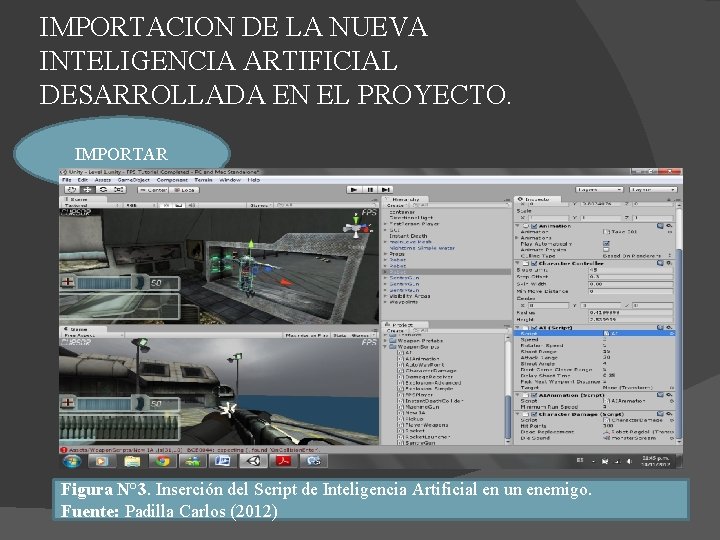Image resolution: width=720 pixels, height=540 pixels.
Task: Open the Edit menu
Action: (x=83, y=180)
